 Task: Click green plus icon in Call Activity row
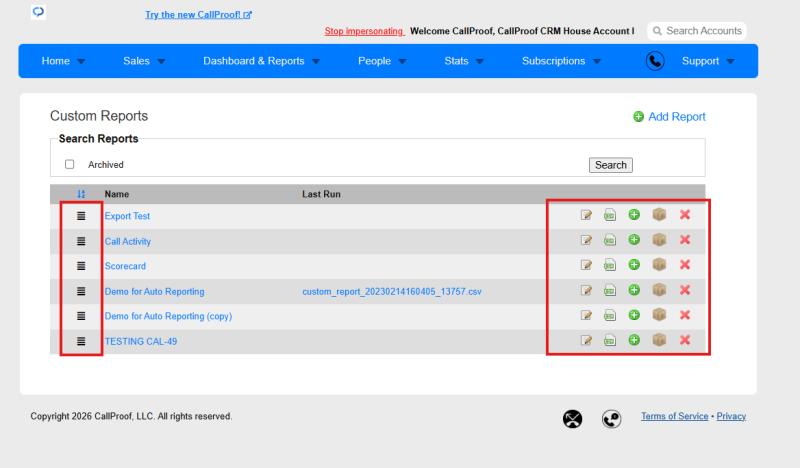[x=634, y=239]
